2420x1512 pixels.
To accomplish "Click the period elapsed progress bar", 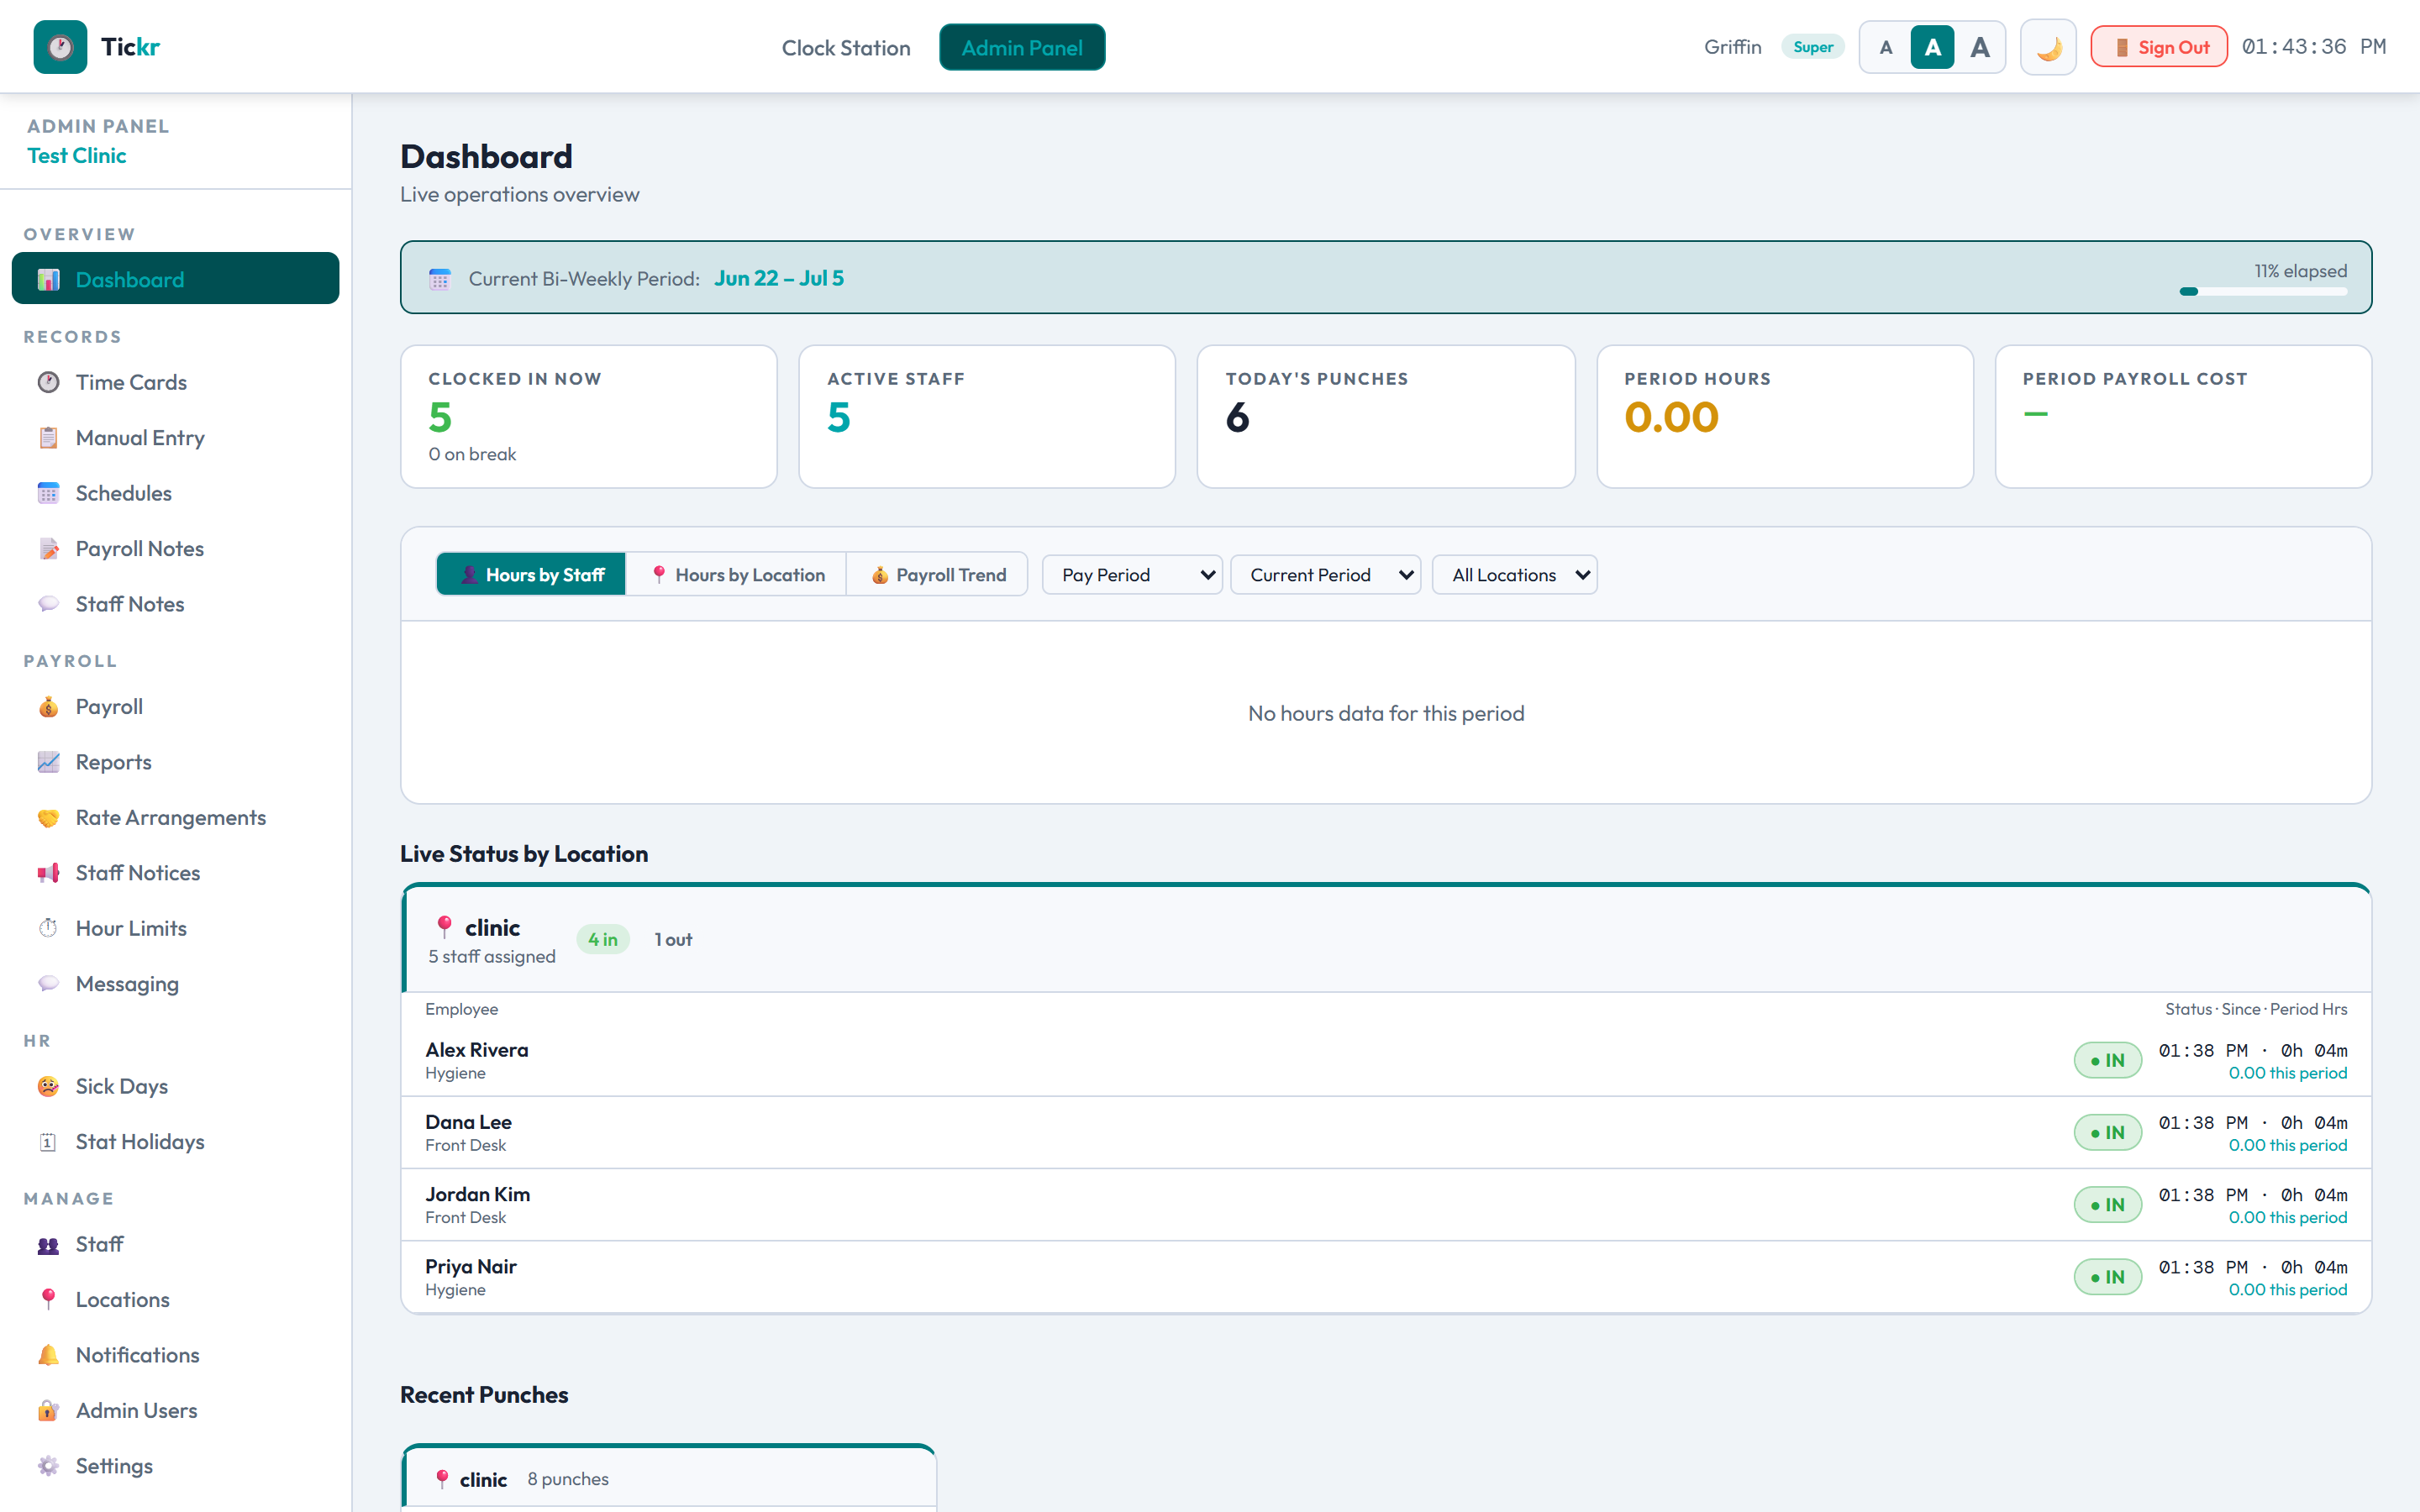I will (2263, 292).
